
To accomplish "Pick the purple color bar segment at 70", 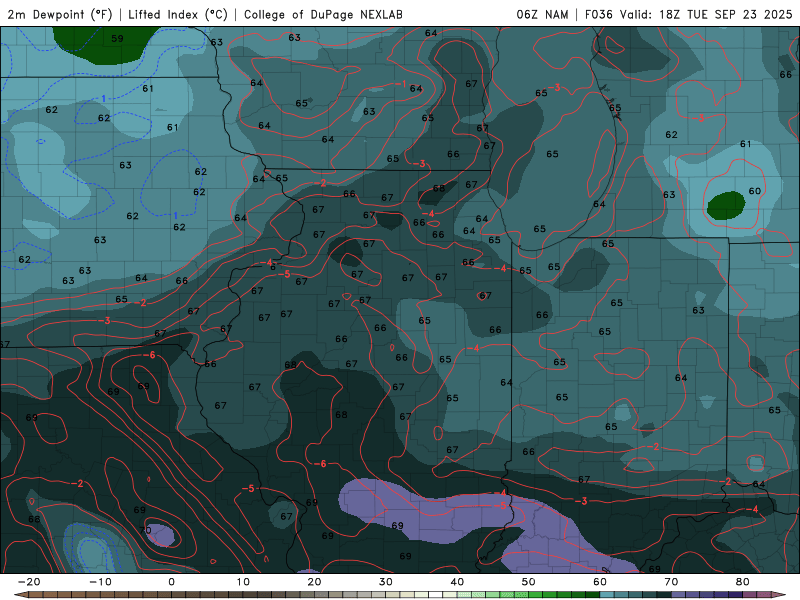I will click(678, 595).
